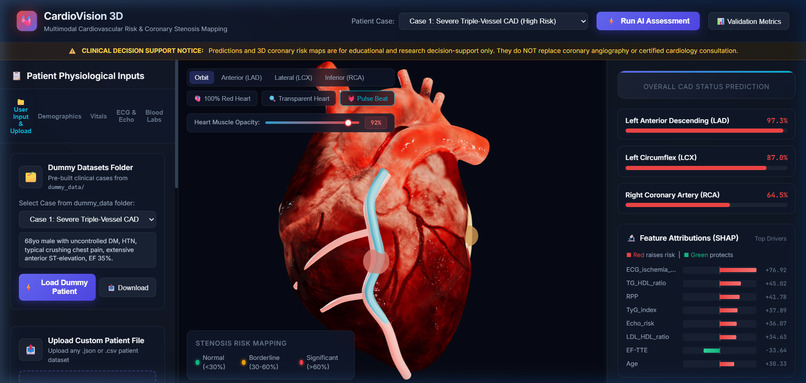806x383 pixels.
Task: Click the folder icon above User Input & Upload
Action: [x=21, y=102]
